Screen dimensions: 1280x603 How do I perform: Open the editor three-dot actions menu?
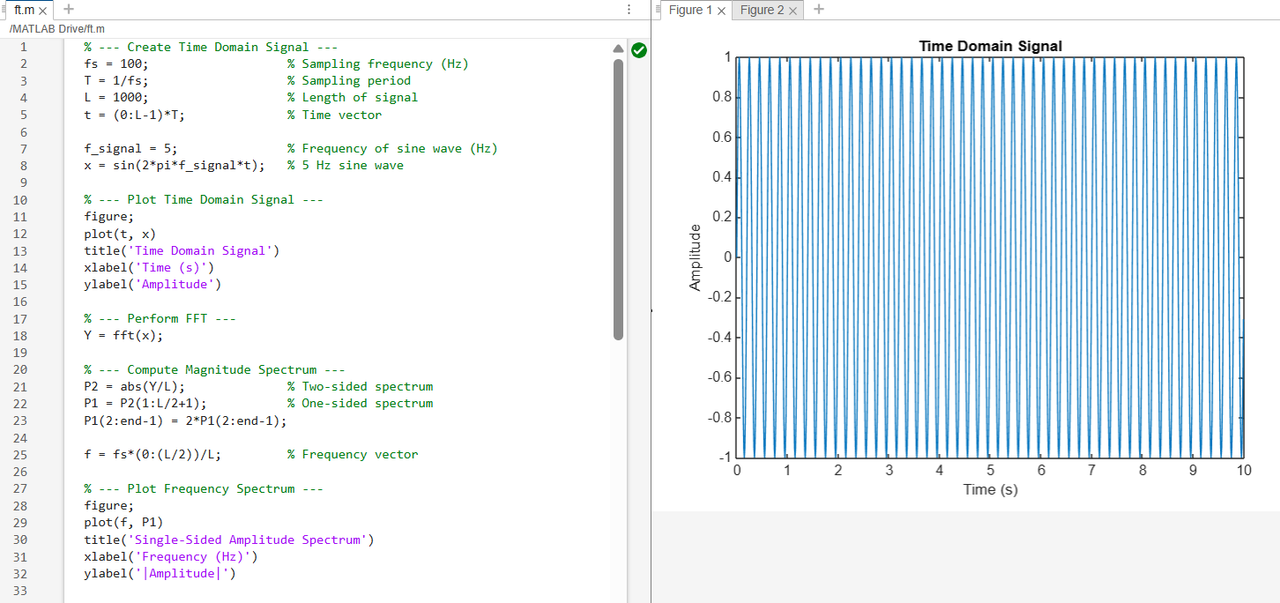coord(628,9)
